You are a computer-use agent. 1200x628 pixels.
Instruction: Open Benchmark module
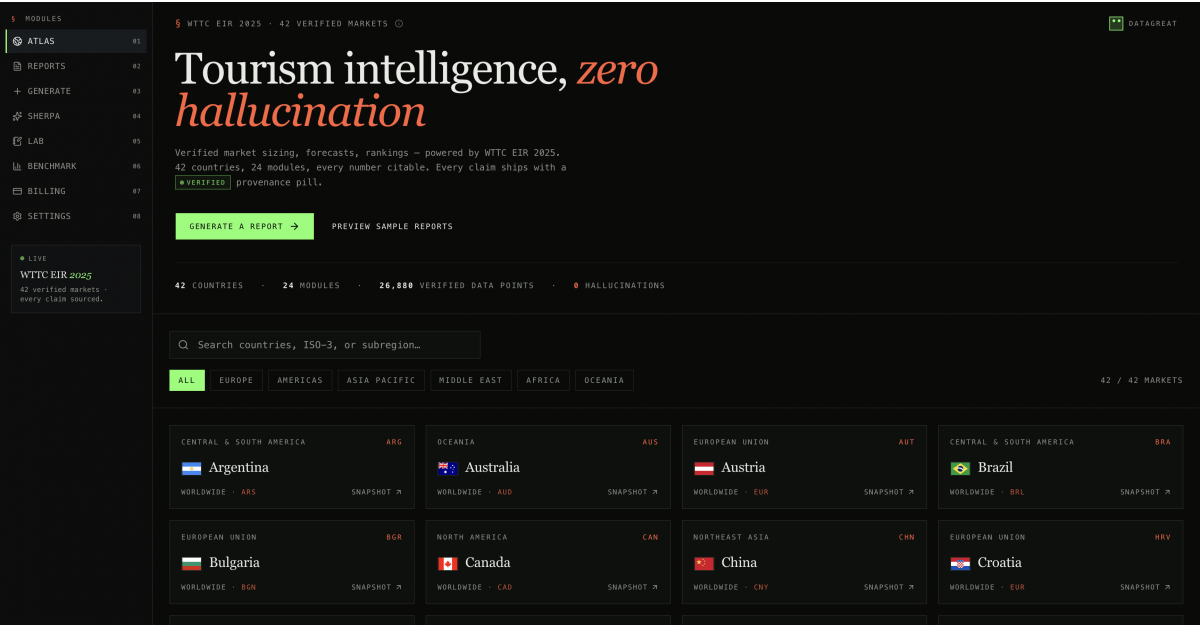pyautogui.click(x=76, y=166)
